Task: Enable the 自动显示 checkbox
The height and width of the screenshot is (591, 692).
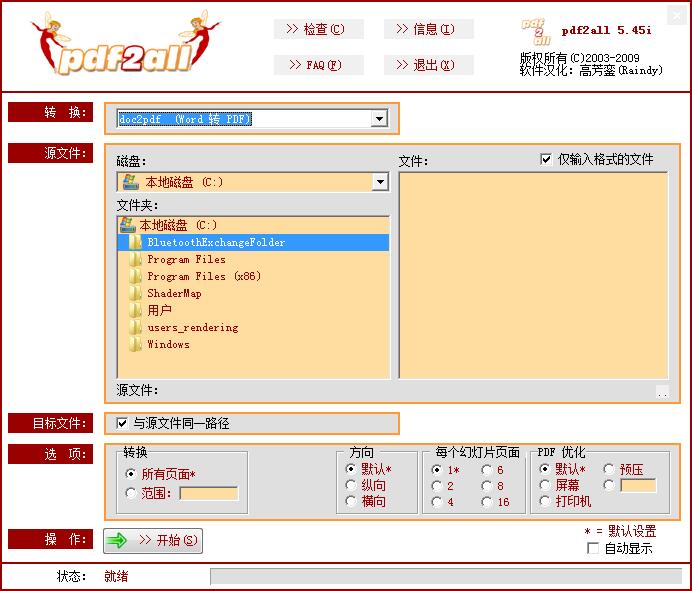Action: [x=593, y=548]
